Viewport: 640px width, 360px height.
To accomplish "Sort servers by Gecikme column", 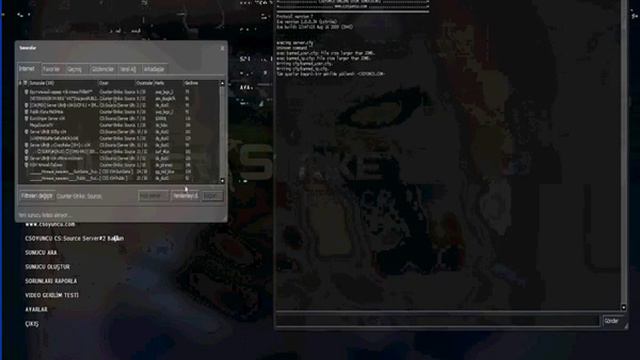I will (201, 83).
